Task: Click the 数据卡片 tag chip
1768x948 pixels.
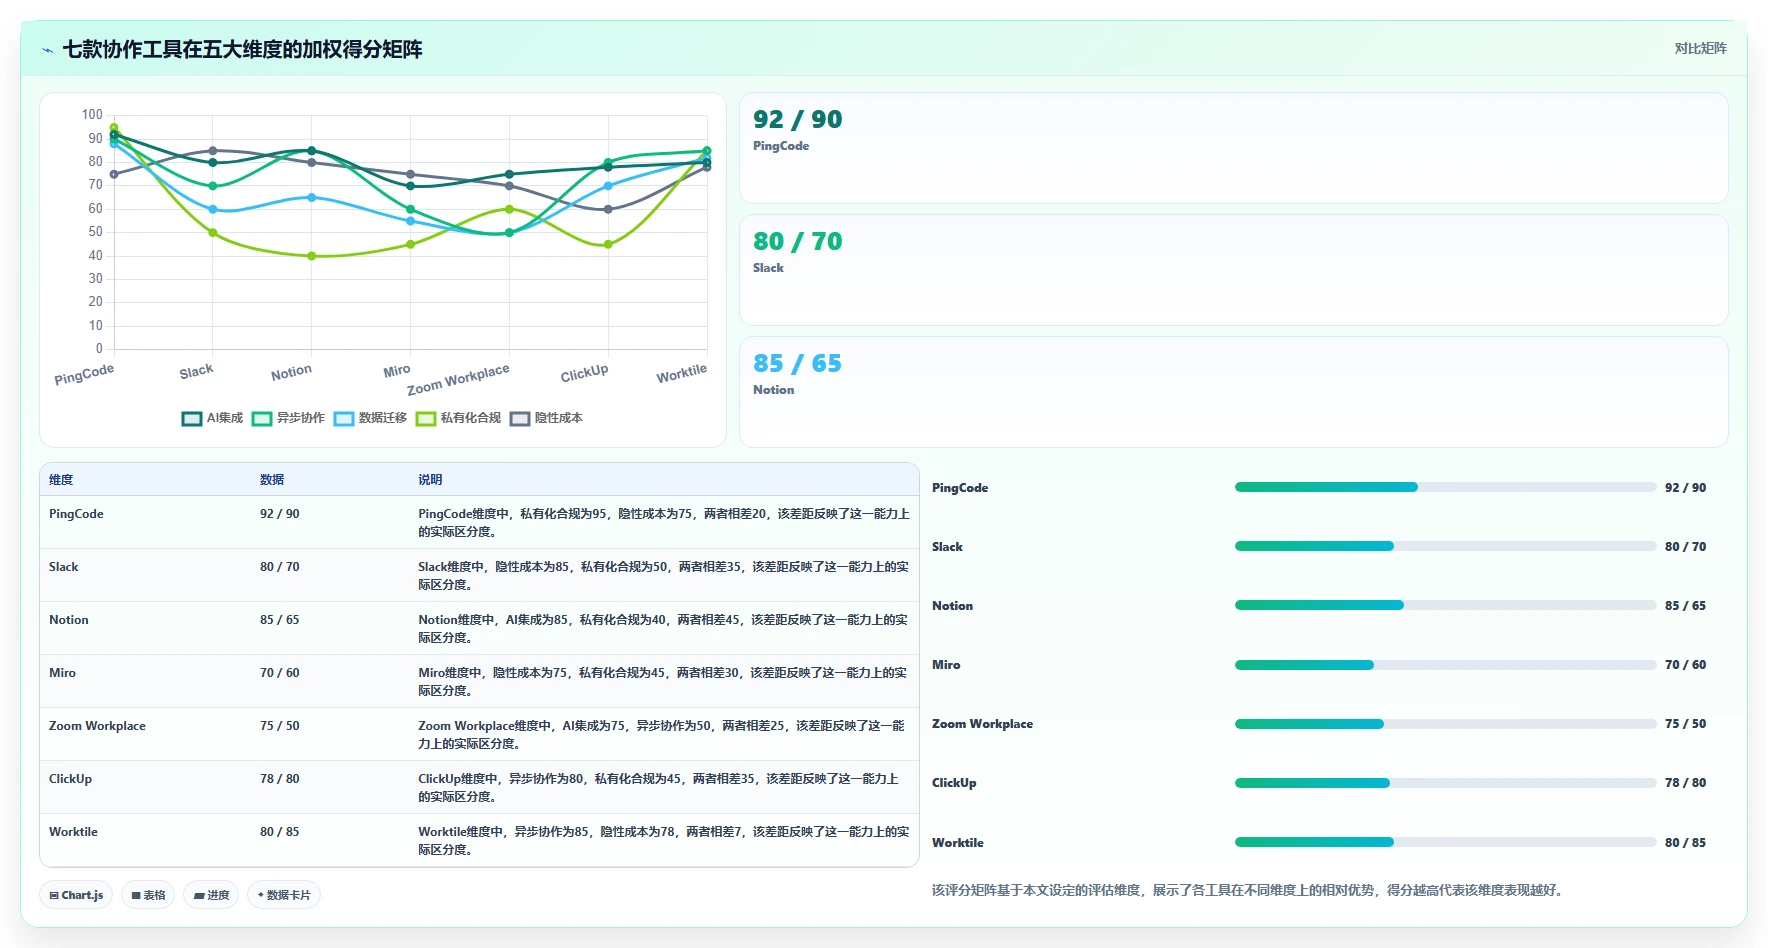Action: tap(284, 895)
